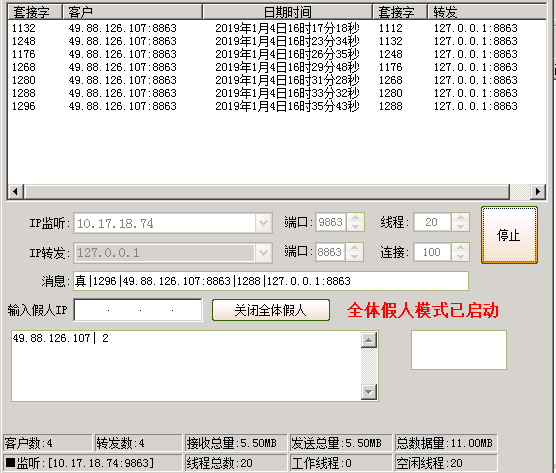Click the right arrow of horizontal scrollbar
Viewport: 556px width, 473px height.
pyautogui.click(x=538, y=191)
